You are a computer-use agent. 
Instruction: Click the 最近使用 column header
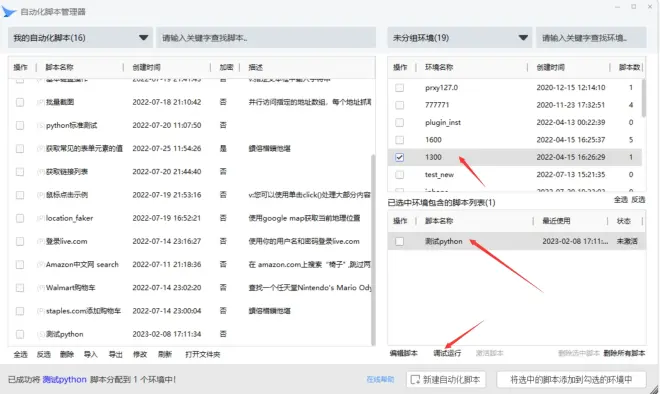pos(556,221)
